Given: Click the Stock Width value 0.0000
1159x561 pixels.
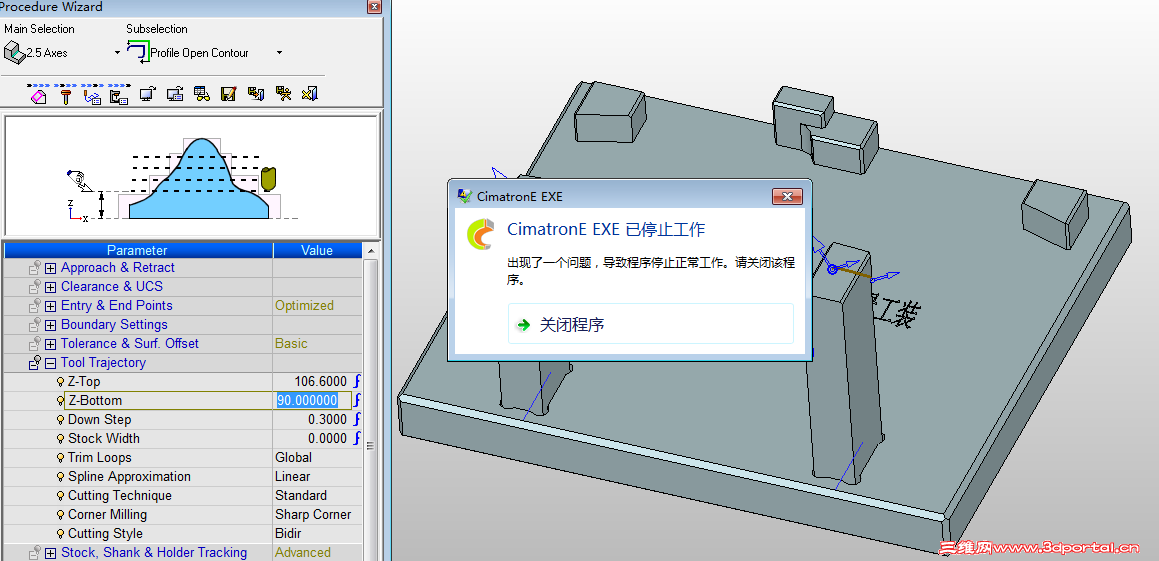Looking at the screenshot, I should coord(327,438).
